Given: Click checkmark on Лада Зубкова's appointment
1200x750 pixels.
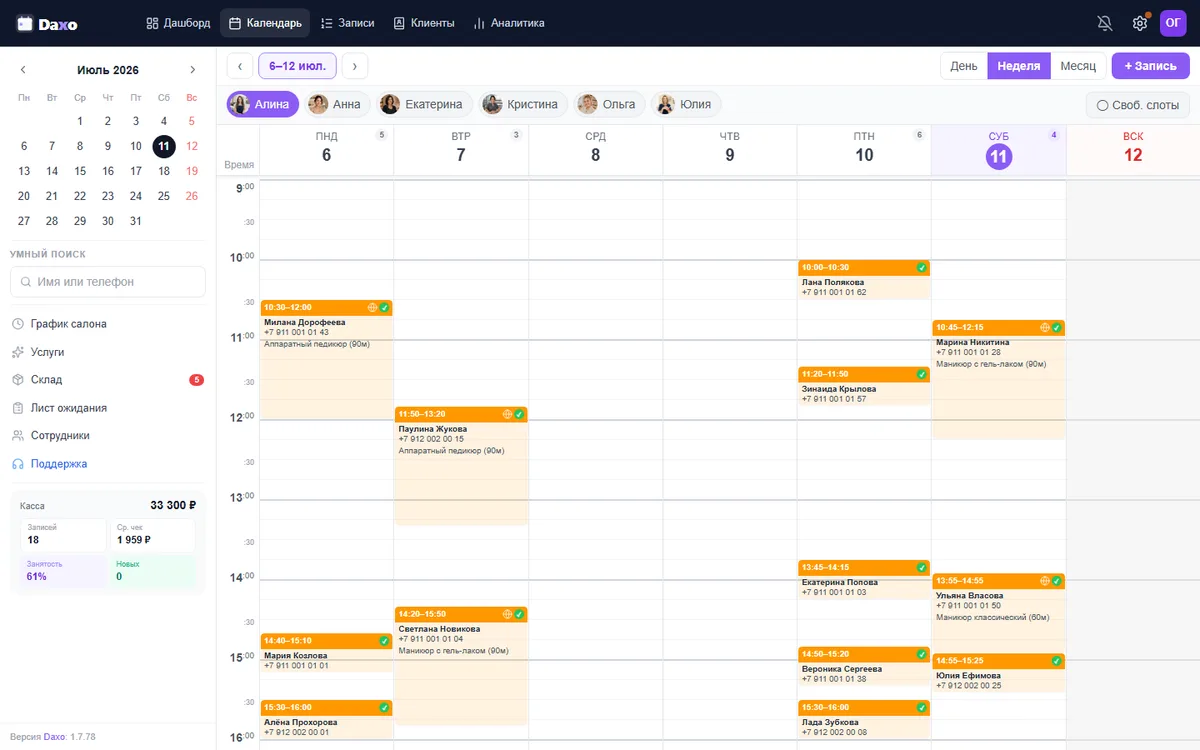Looking at the screenshot, I should (x=922, y=708).
